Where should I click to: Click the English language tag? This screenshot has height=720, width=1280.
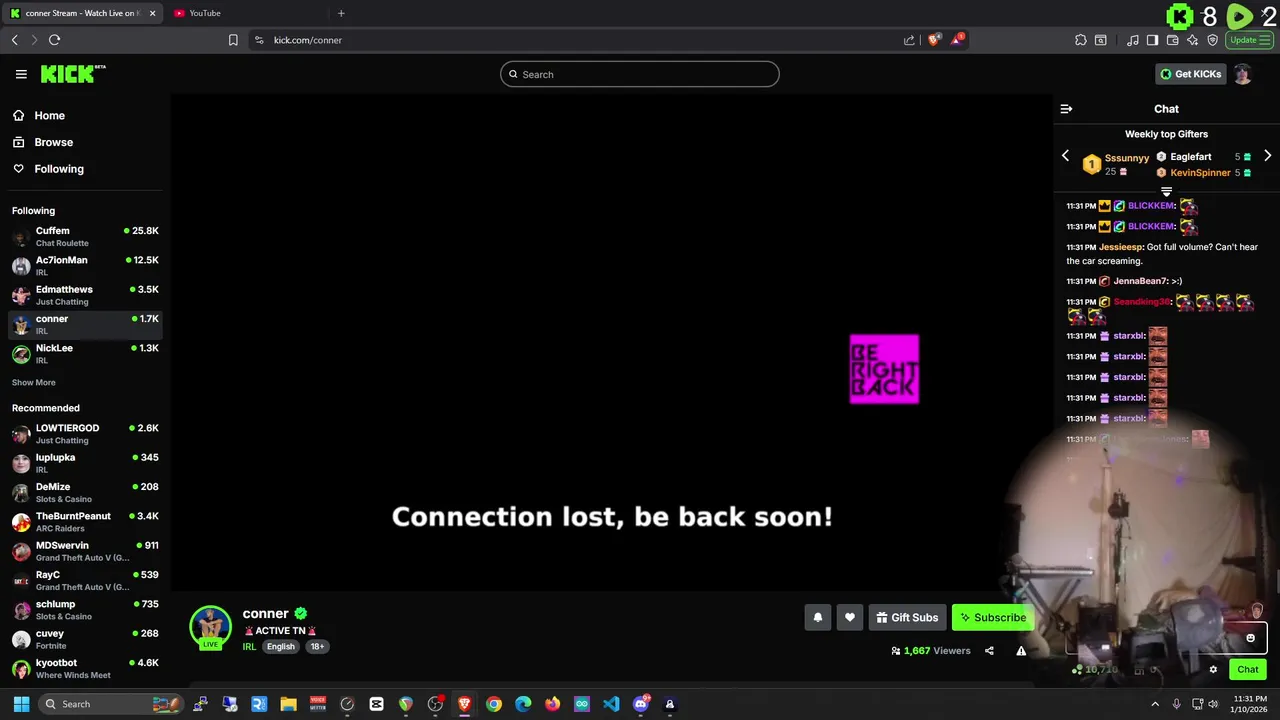[x=281, y=647]
